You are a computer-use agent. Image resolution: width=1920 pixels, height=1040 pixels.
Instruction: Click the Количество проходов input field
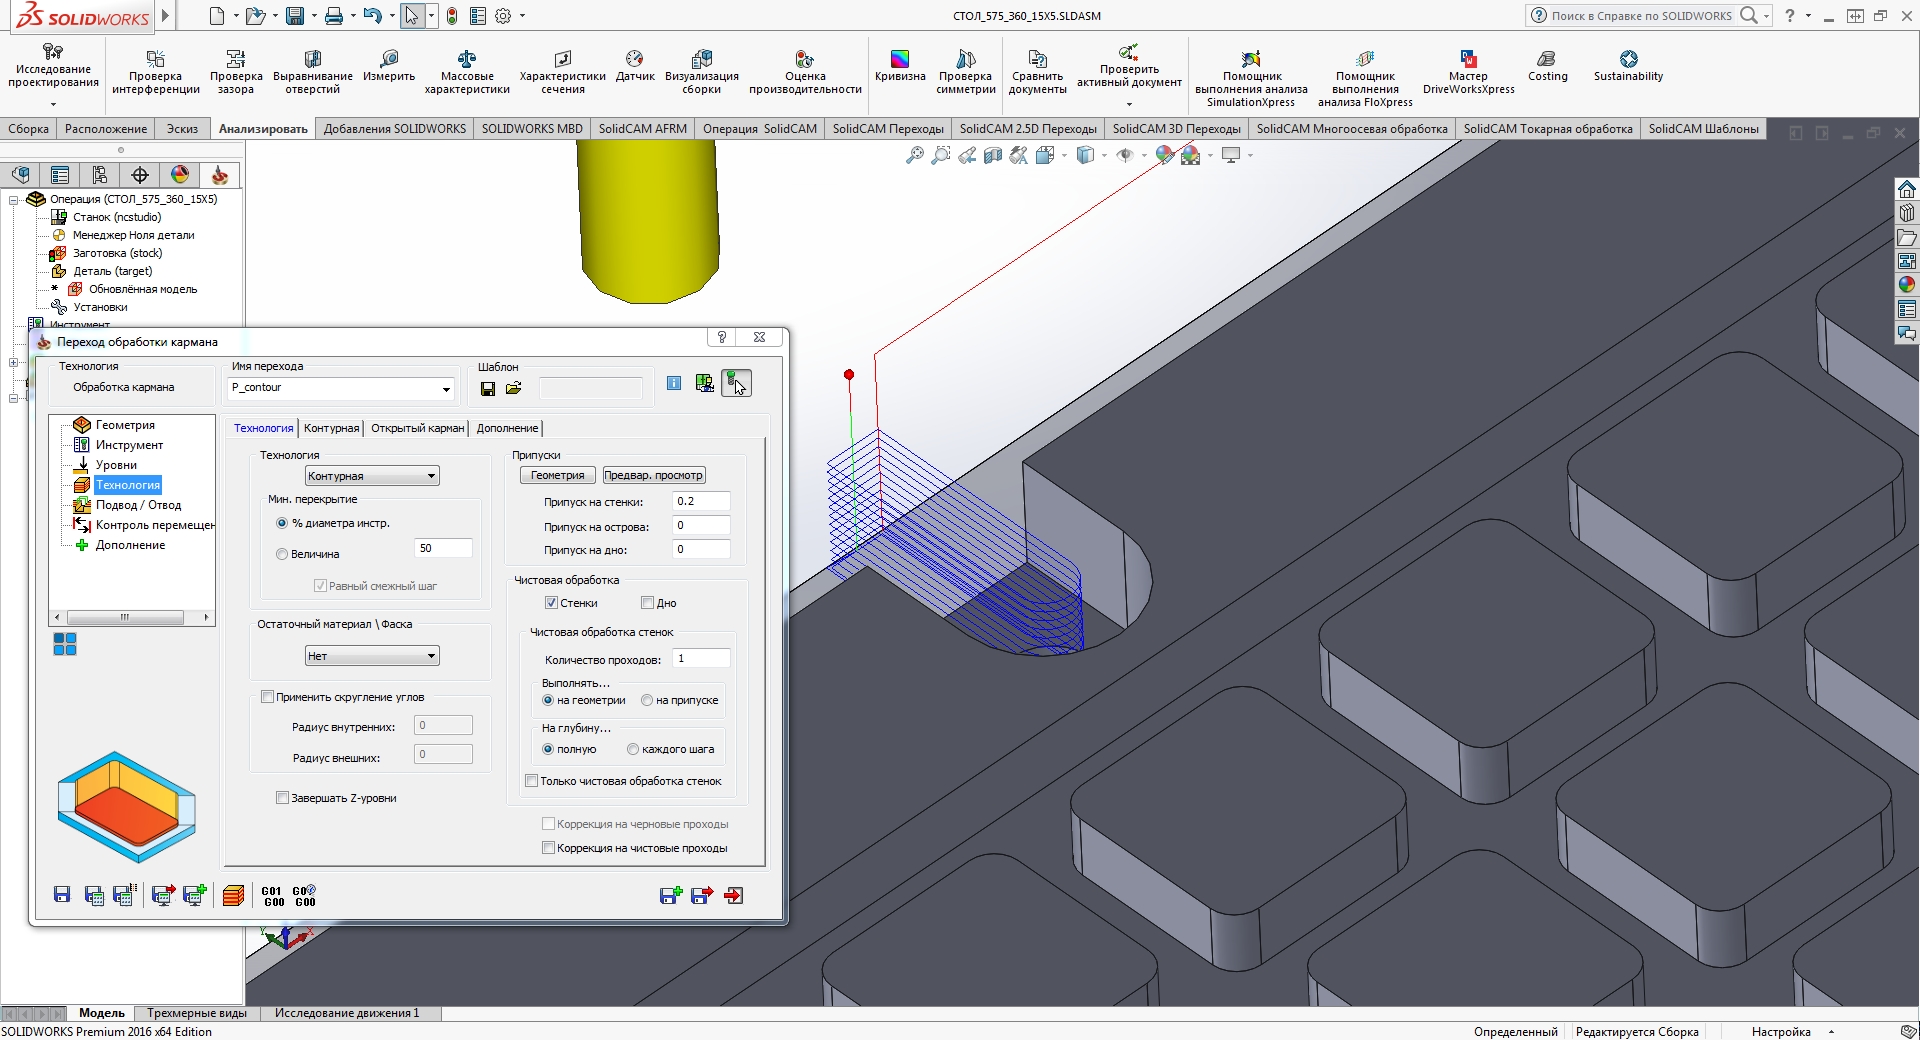(x=701, y=659)
